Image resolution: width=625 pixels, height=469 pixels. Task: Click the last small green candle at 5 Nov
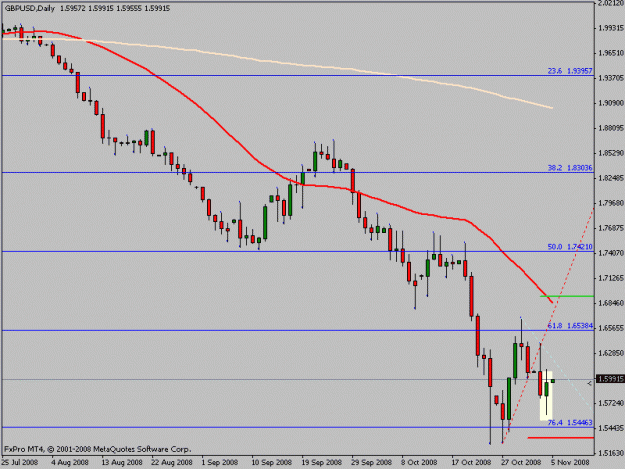553,381
